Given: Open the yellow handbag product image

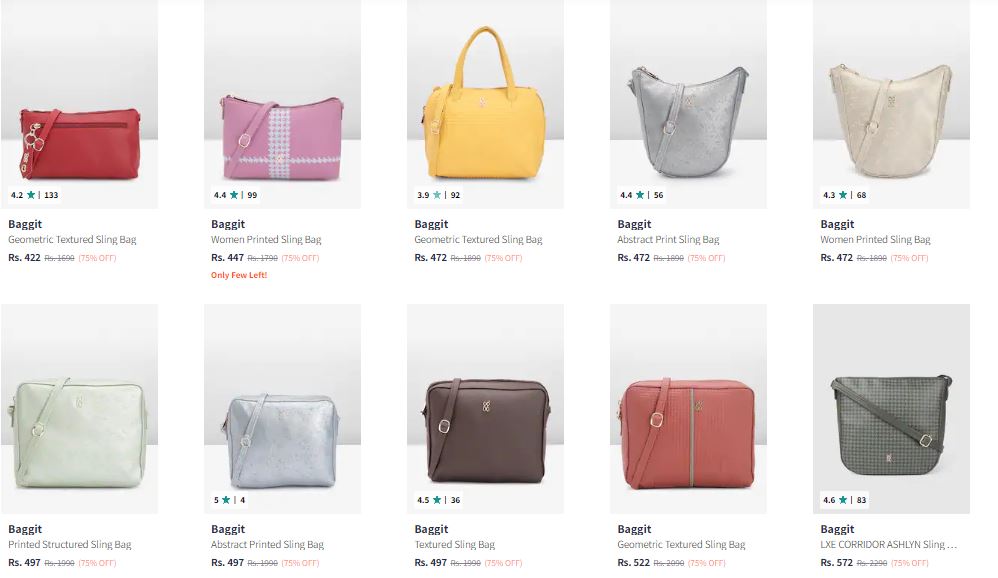Looking at the screenshot, I should [486, 104].
